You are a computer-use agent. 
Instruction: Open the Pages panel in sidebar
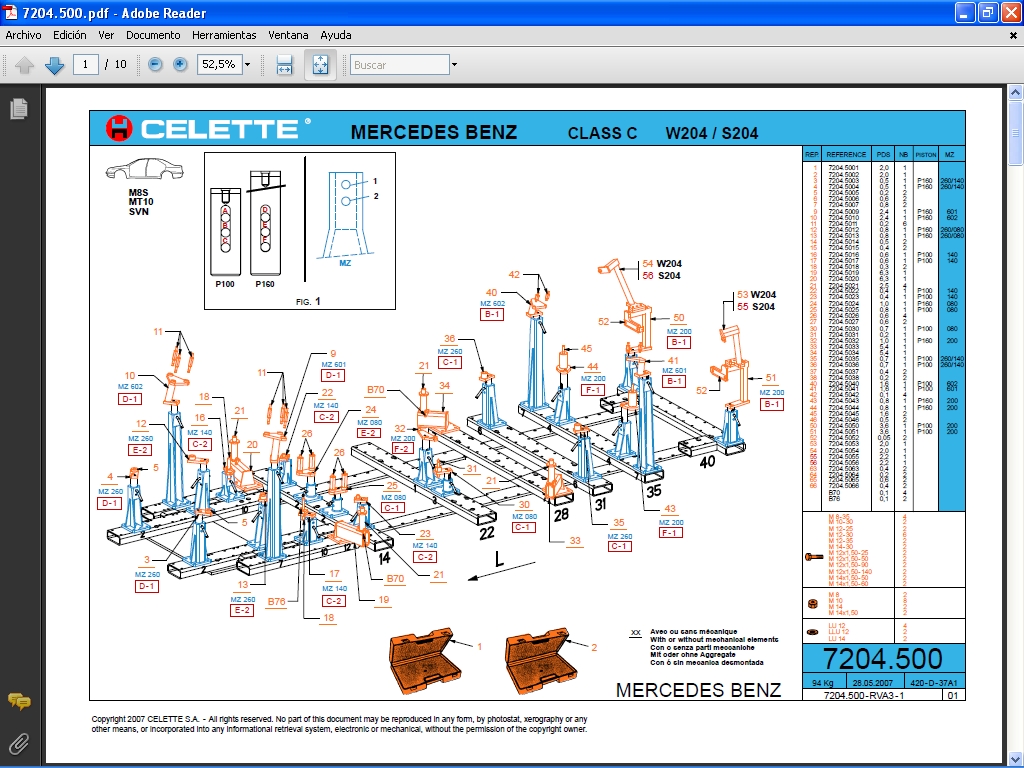(x=18, y=109)
